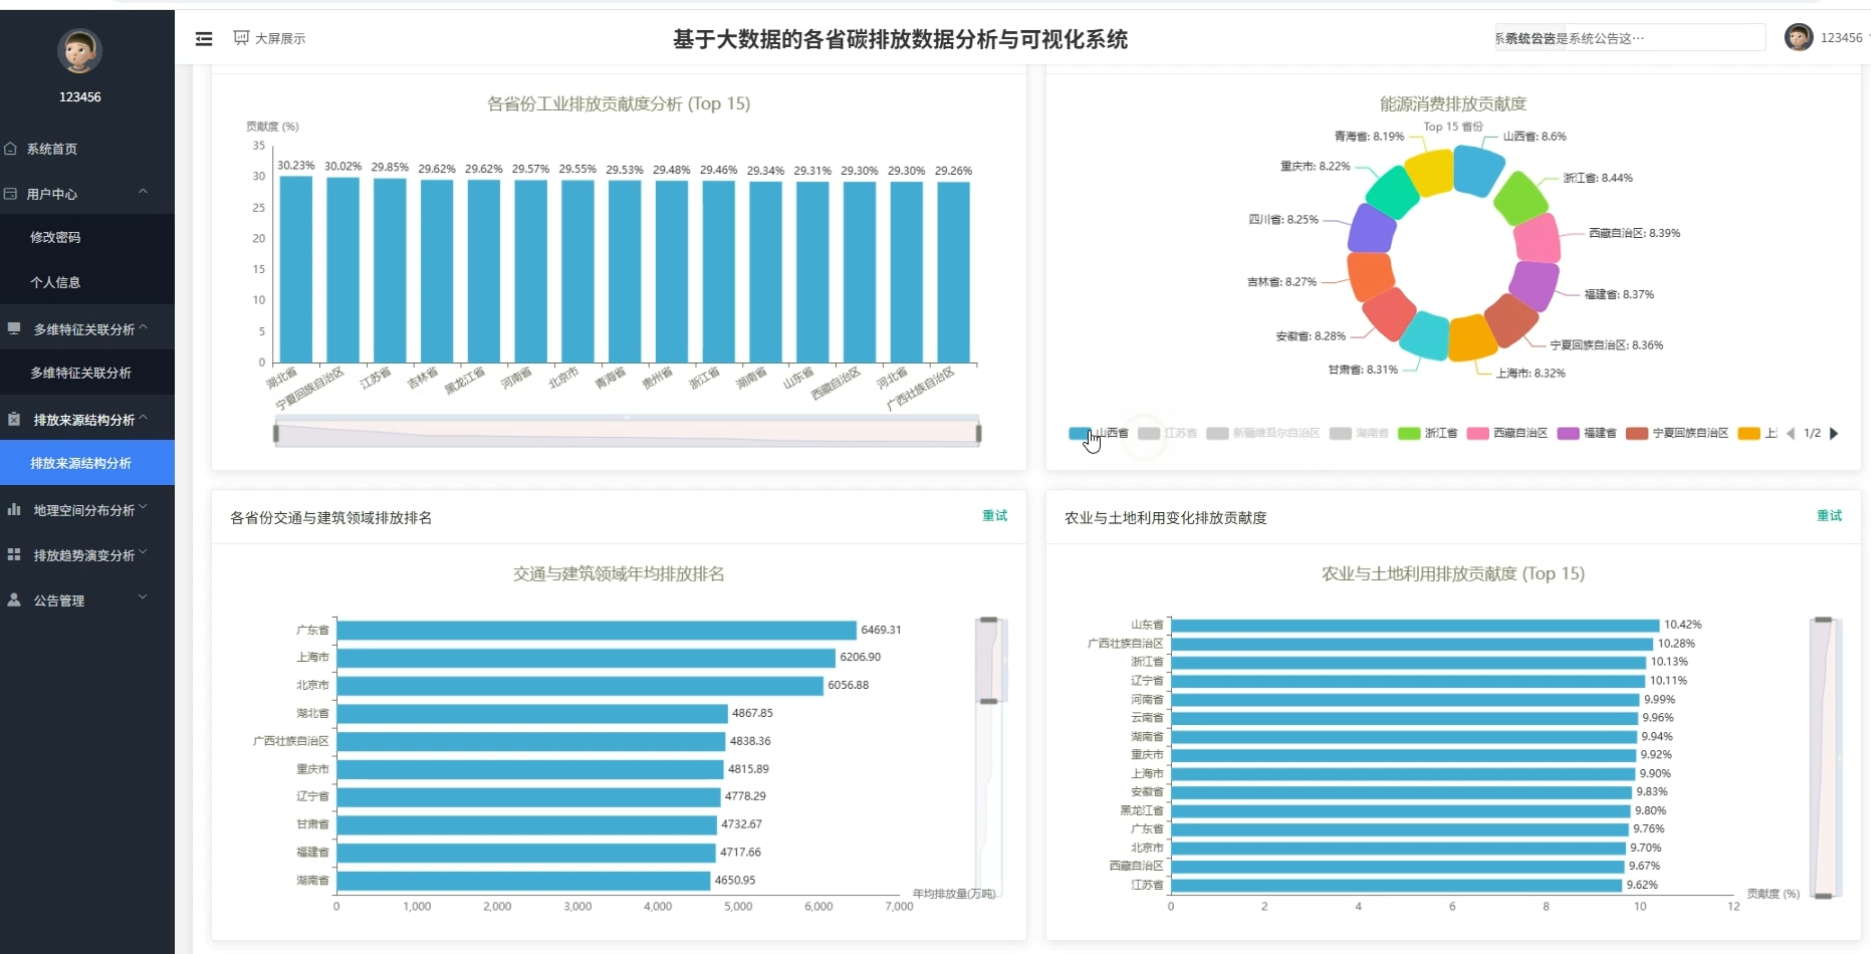Click the hamburger menu collapse icon
Screen dimensions: 1871x954
click(x=204, y=39)
